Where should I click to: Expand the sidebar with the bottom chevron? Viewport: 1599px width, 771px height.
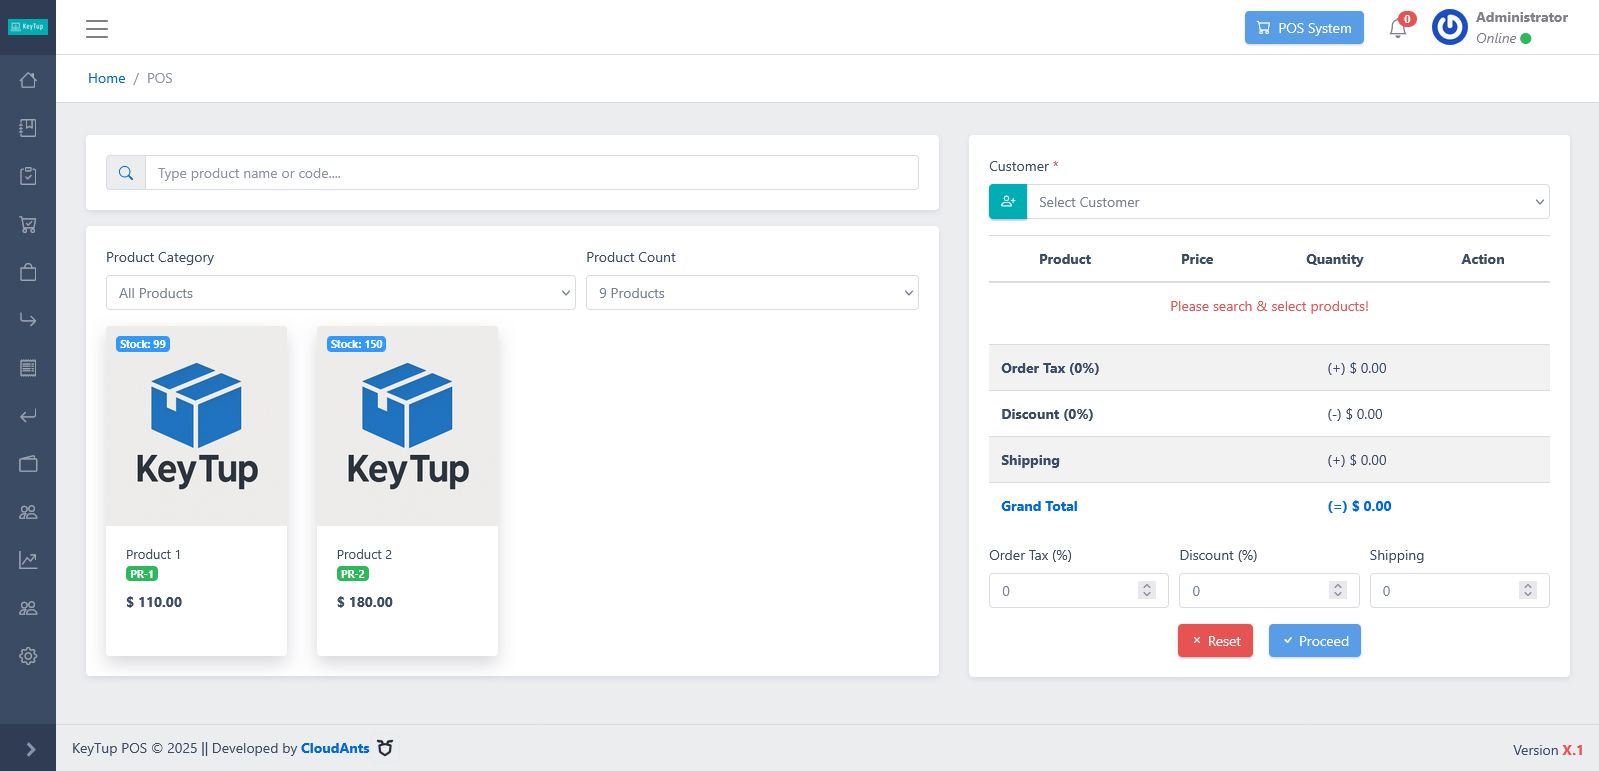[x=30, y=749]
